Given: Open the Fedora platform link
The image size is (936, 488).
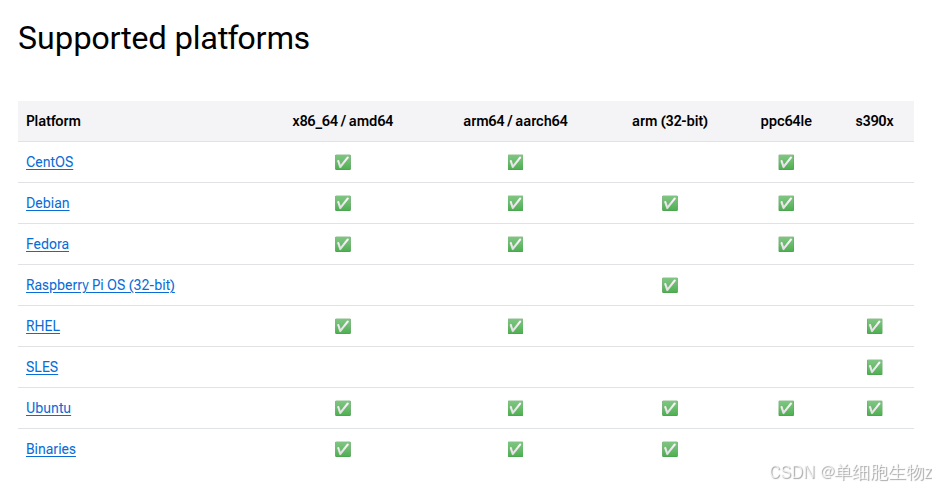Looking at the screenshot, I should click(47, 244).
